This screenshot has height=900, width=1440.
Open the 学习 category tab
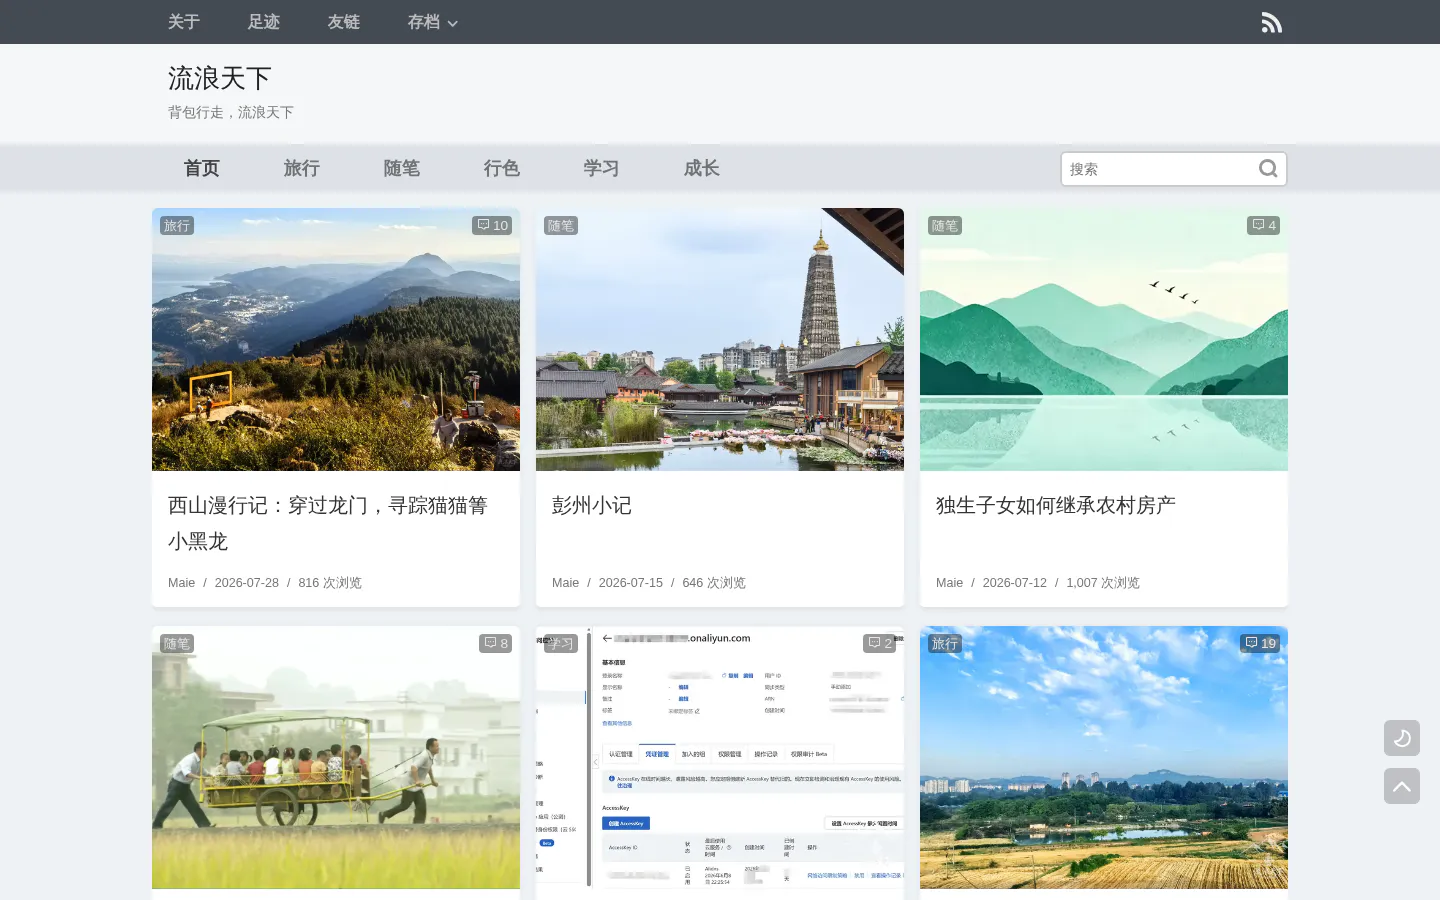click(602, 168)
